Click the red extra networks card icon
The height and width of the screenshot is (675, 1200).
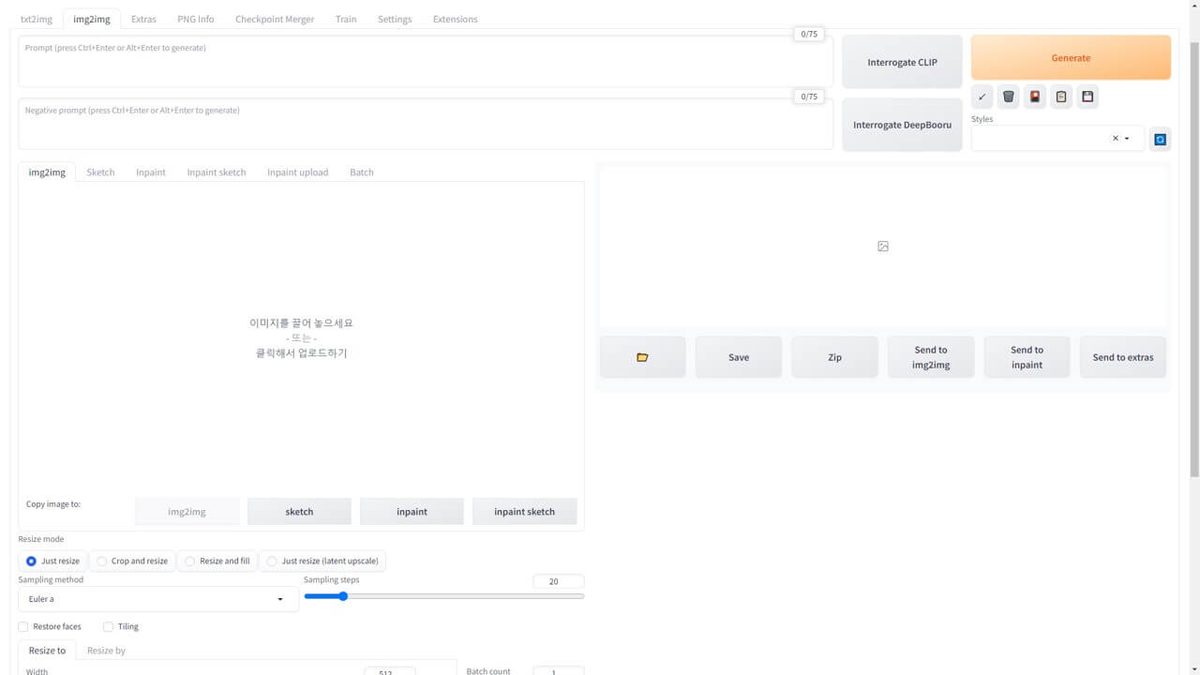1034,97
